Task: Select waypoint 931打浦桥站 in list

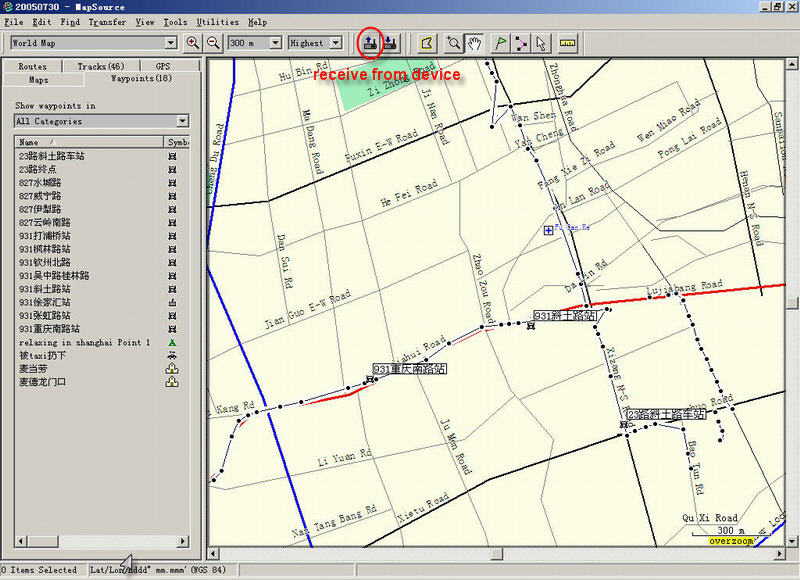Action: (45, 236)
